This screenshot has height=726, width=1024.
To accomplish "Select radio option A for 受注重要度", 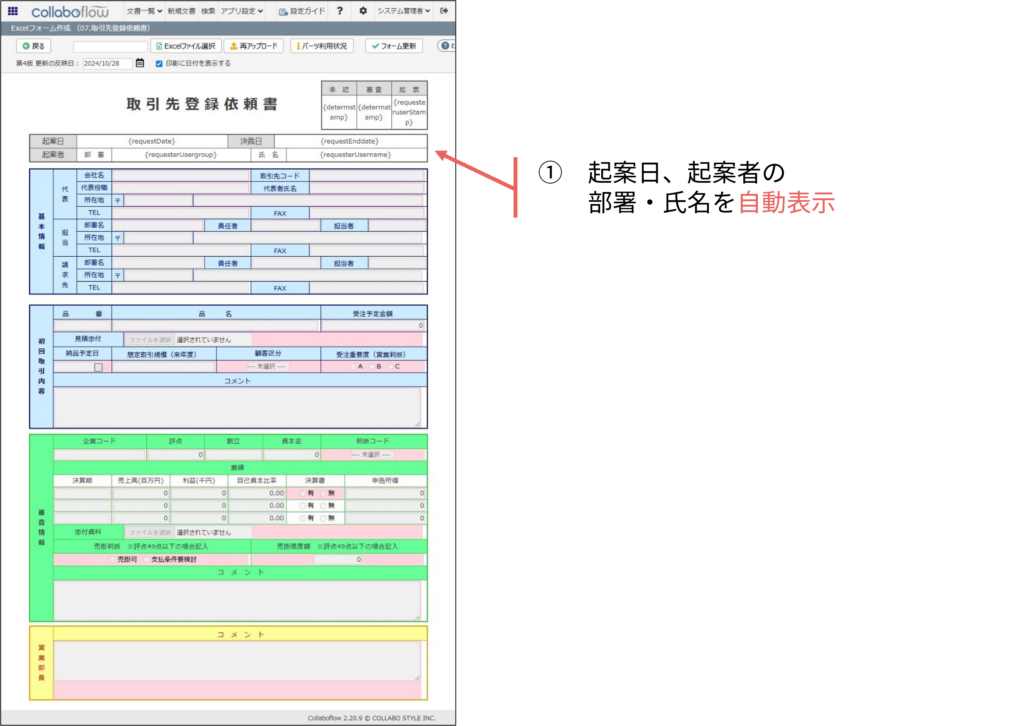I will tap(350, 367).
